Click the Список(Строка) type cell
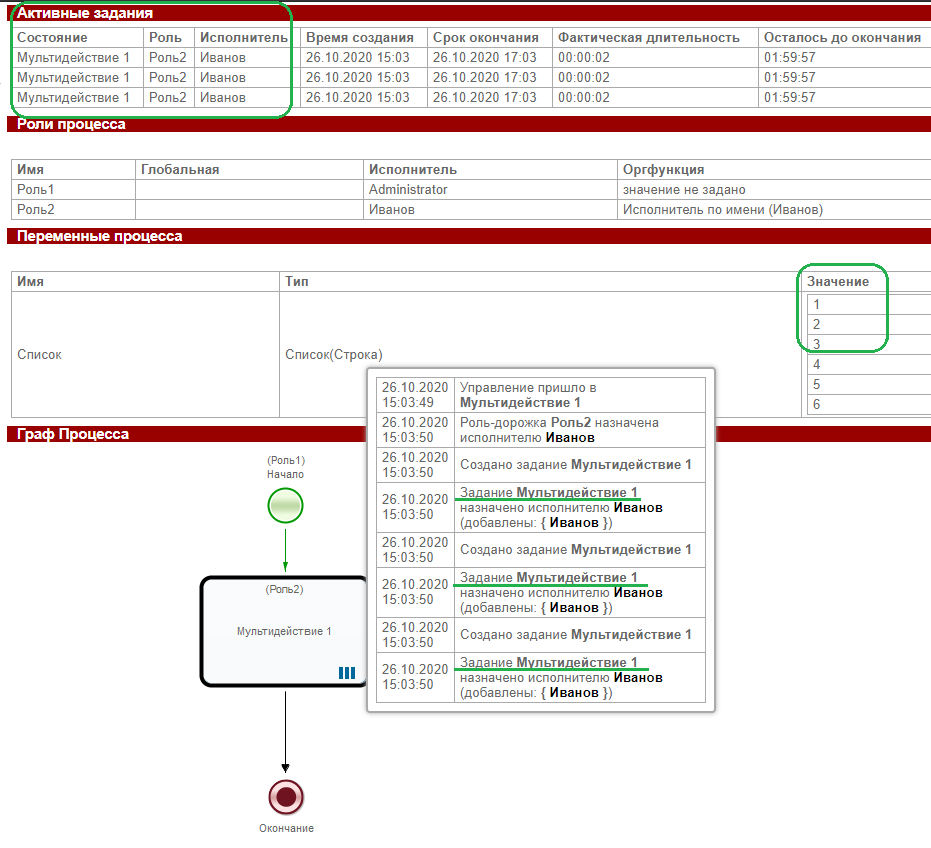Viewport: 931px width, 848px height. 334,355
